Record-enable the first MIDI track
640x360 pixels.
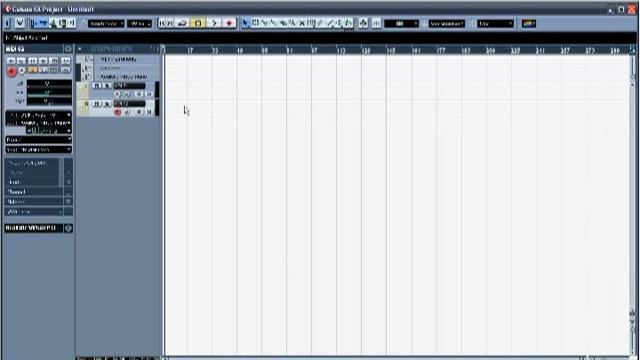pos(118,94)
